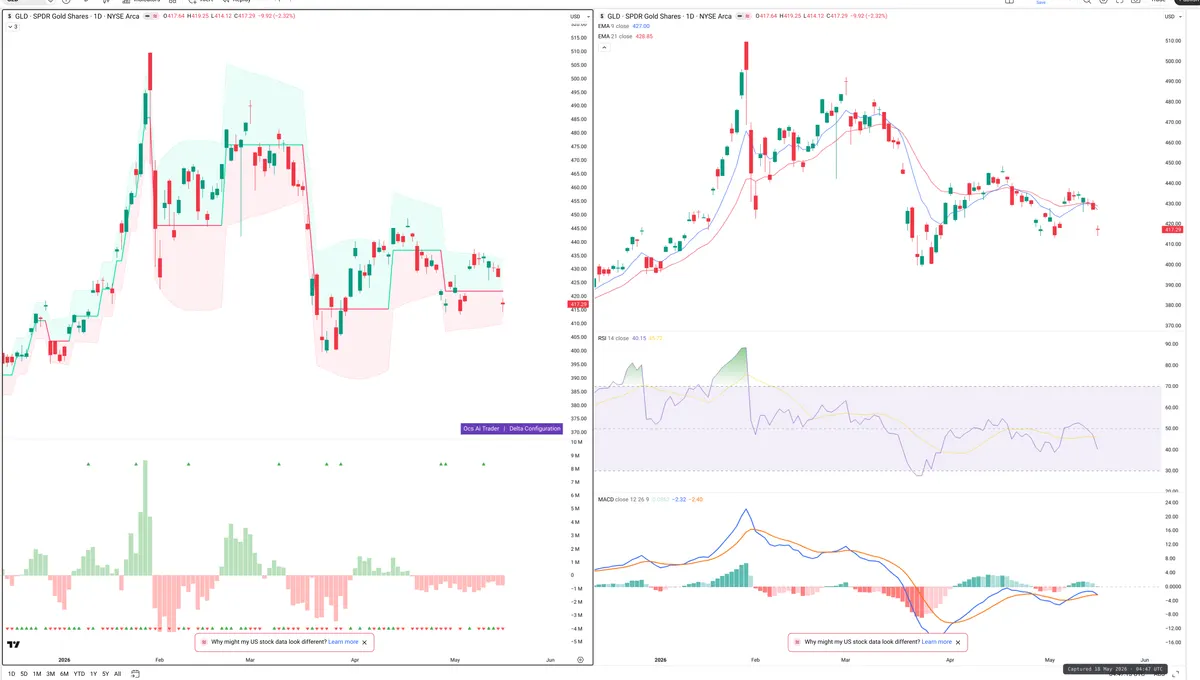Screen dimensions: 1200x680
Task: Click the TradingView logo on left chart
Action: [x=14, y=645]
